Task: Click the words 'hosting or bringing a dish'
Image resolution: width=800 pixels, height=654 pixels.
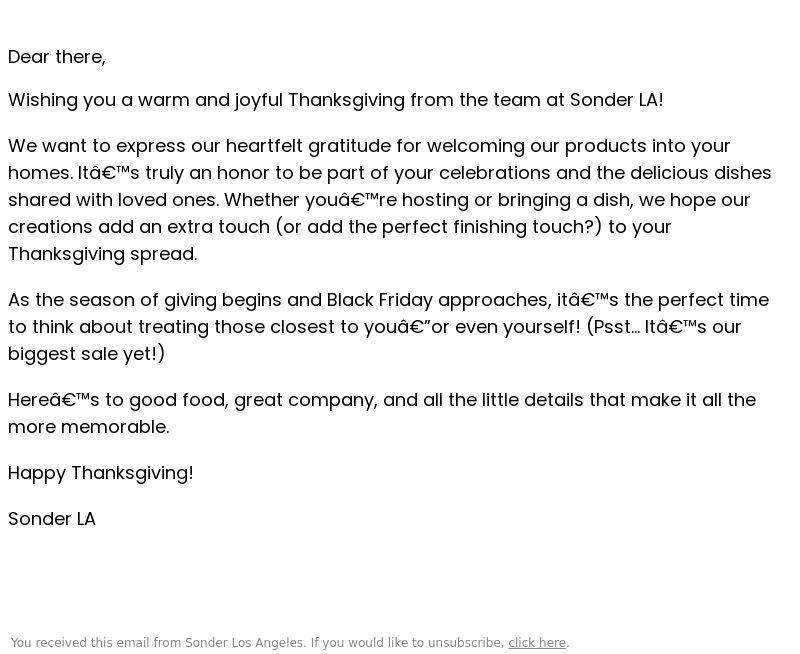Action: click(x=517, y=200)
